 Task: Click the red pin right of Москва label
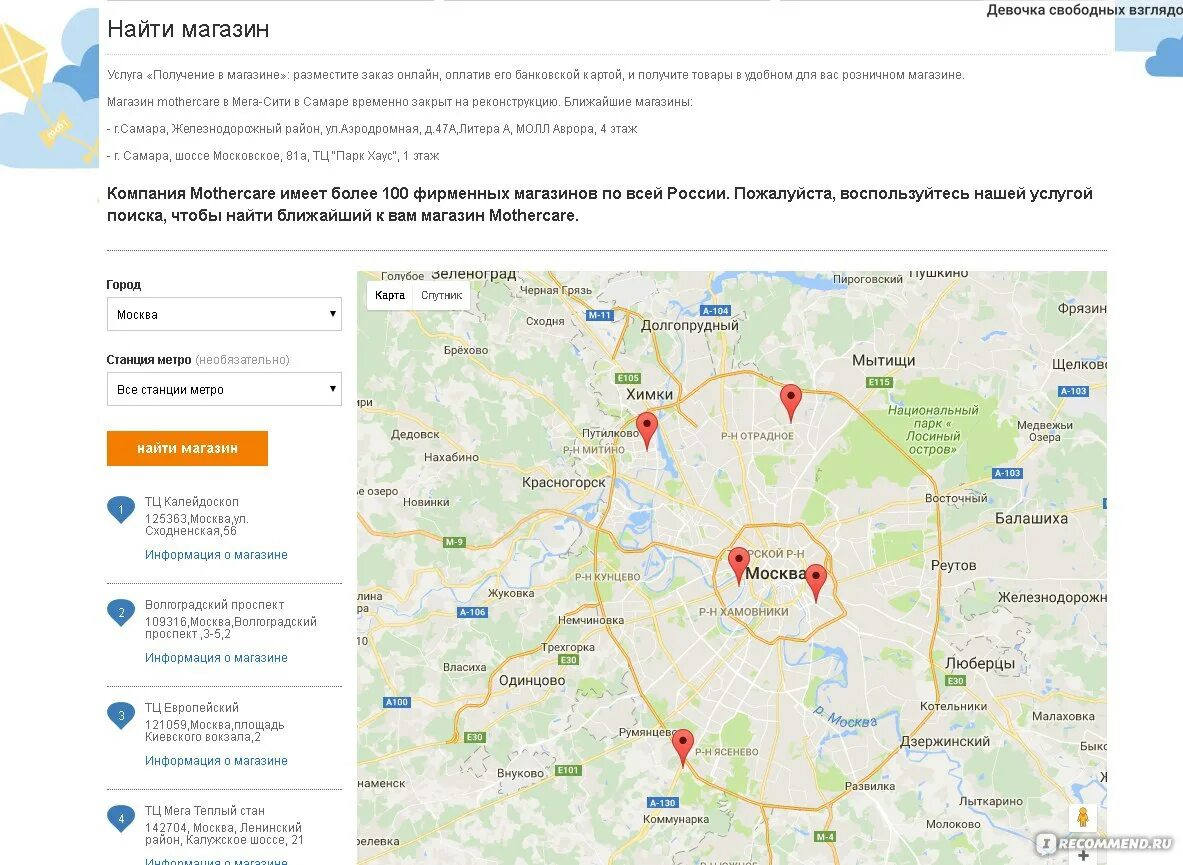816,582
